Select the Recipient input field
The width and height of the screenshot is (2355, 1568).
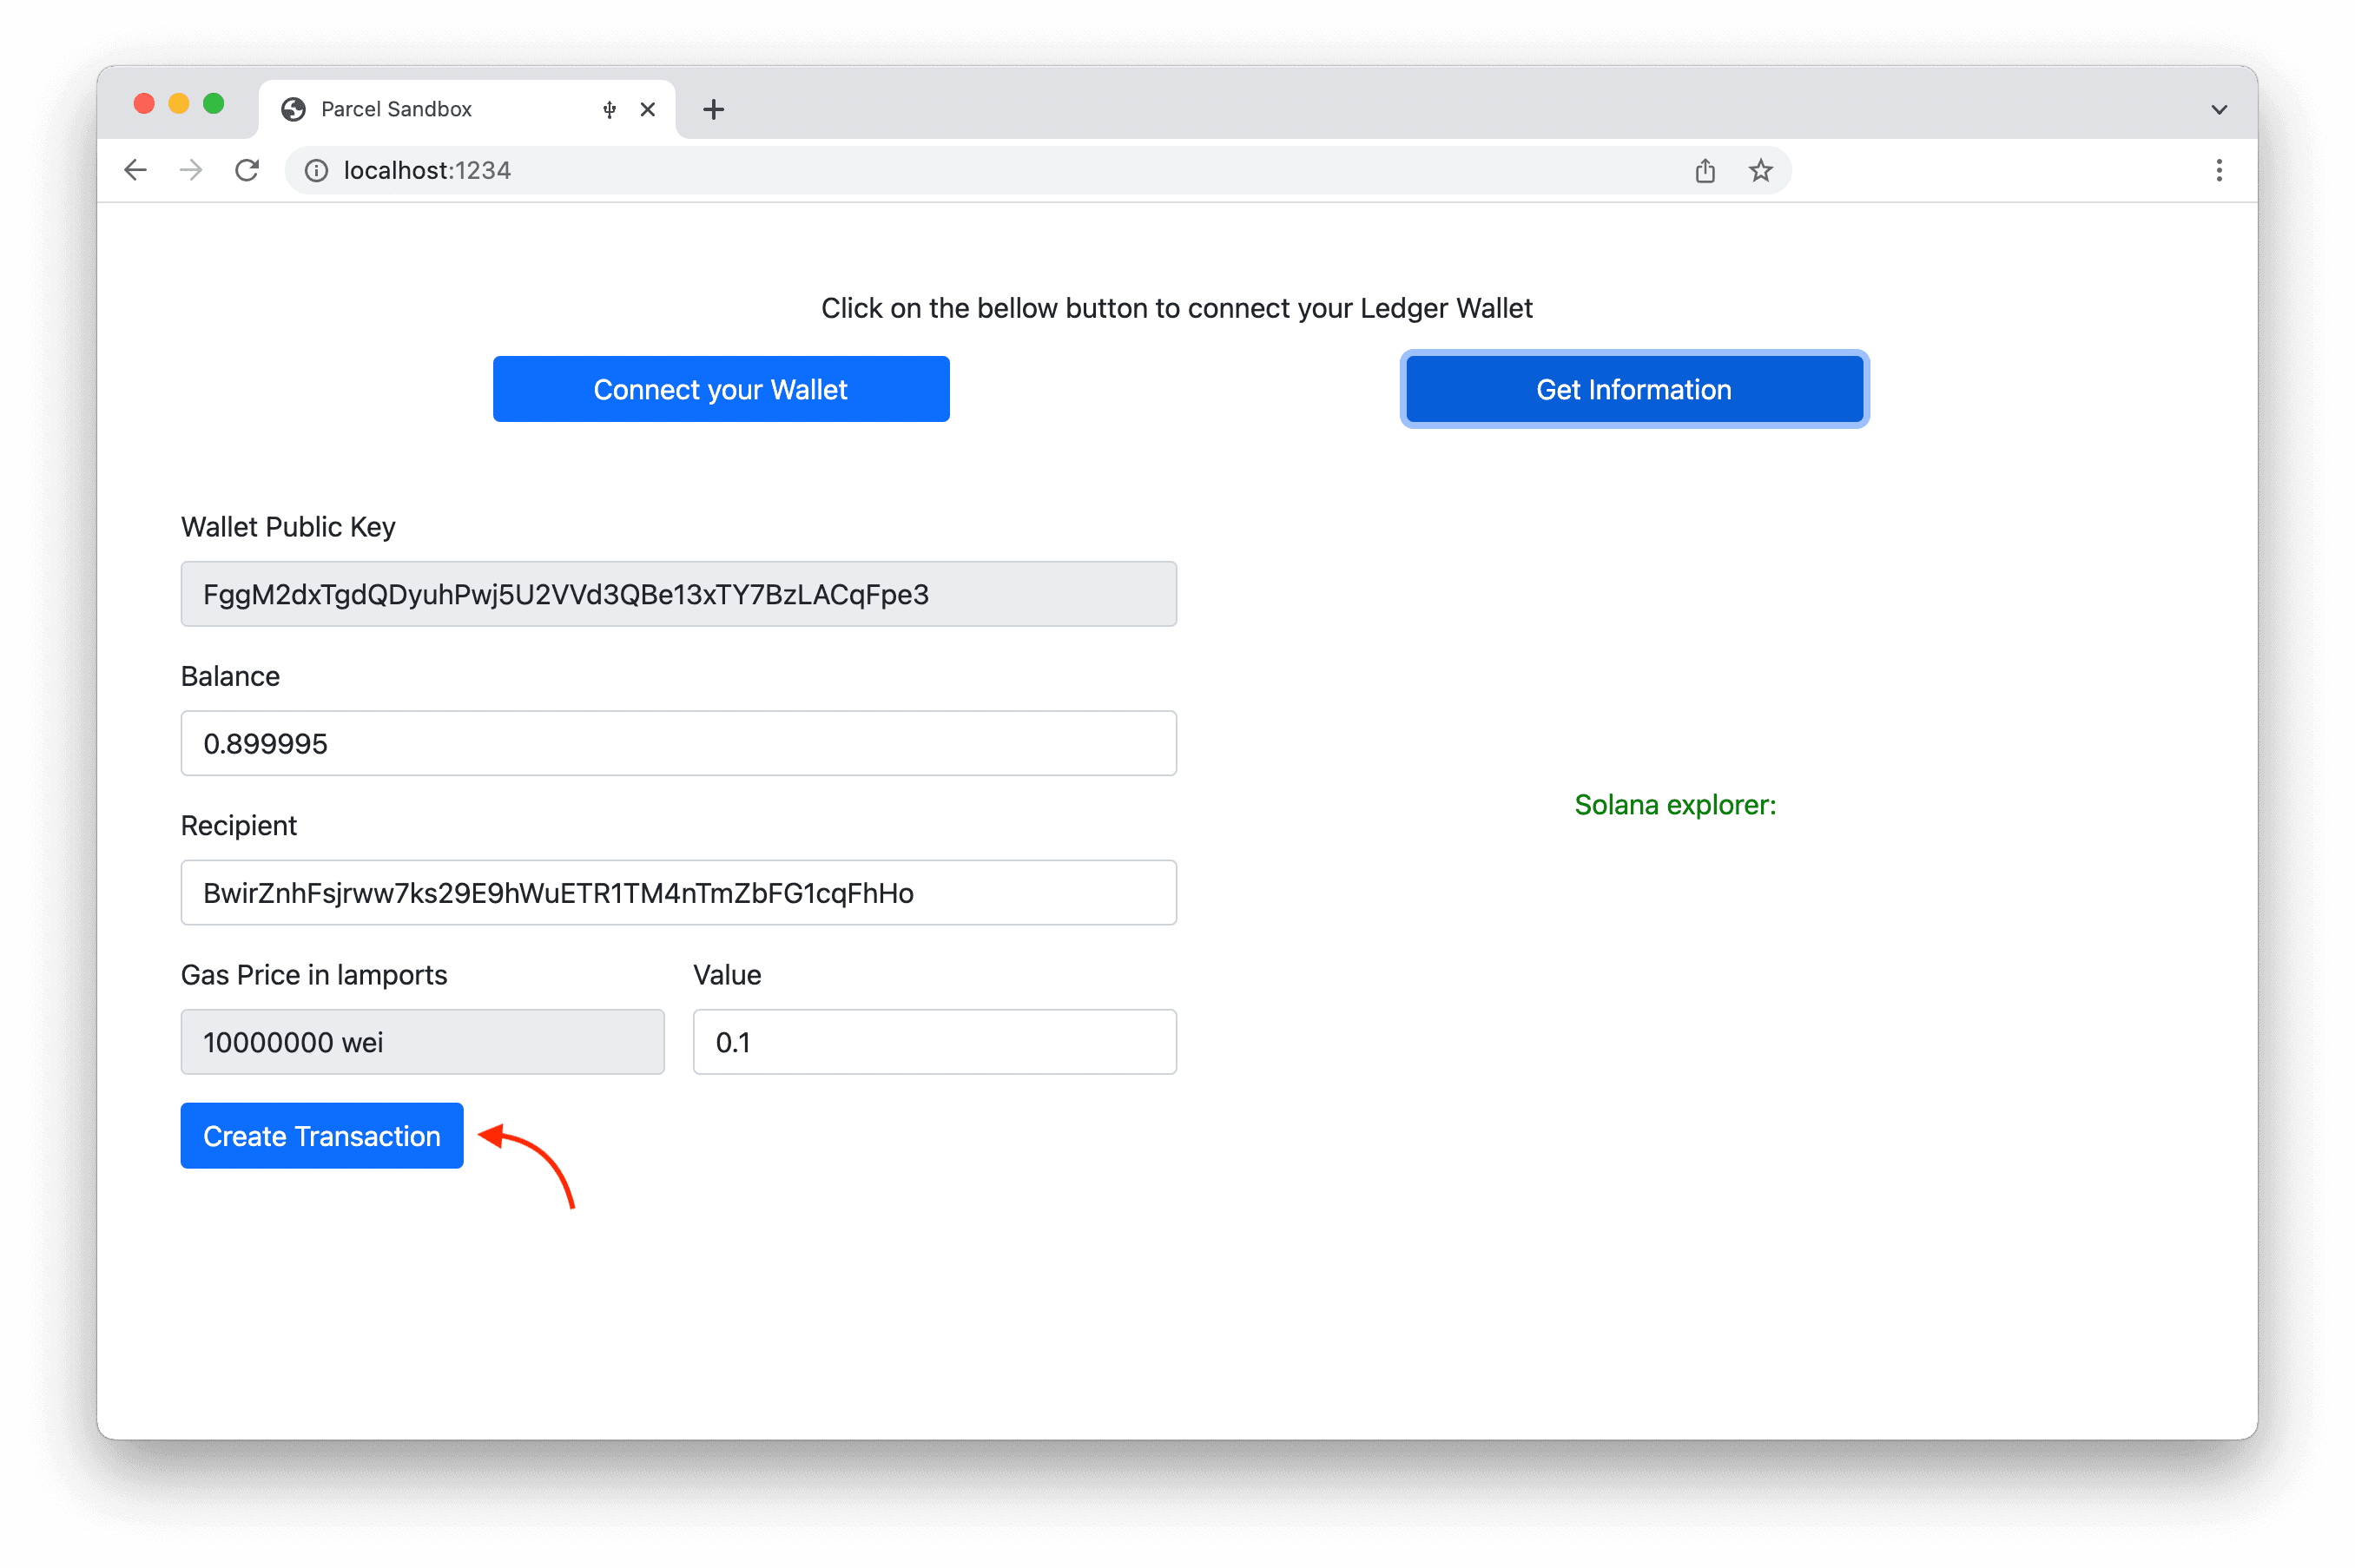[x=679, y=893]
